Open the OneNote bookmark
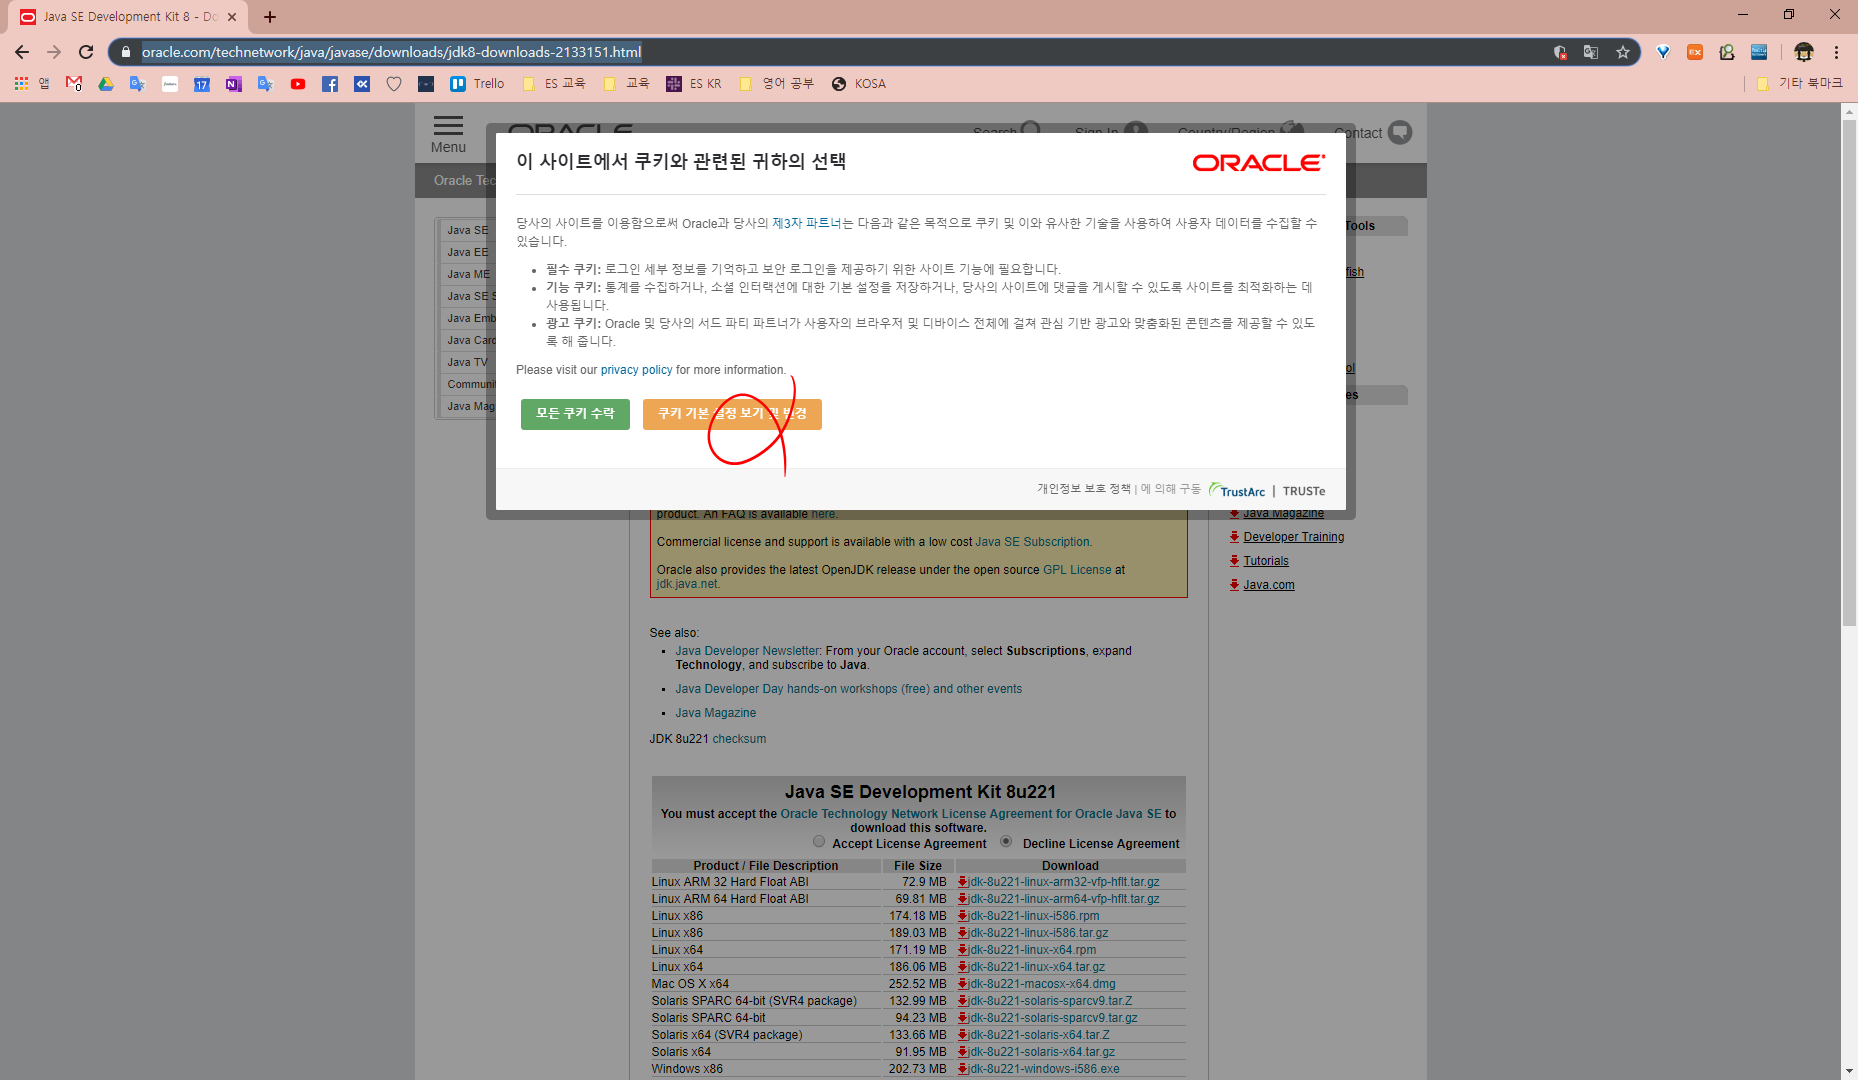 [x=234, y=84]
